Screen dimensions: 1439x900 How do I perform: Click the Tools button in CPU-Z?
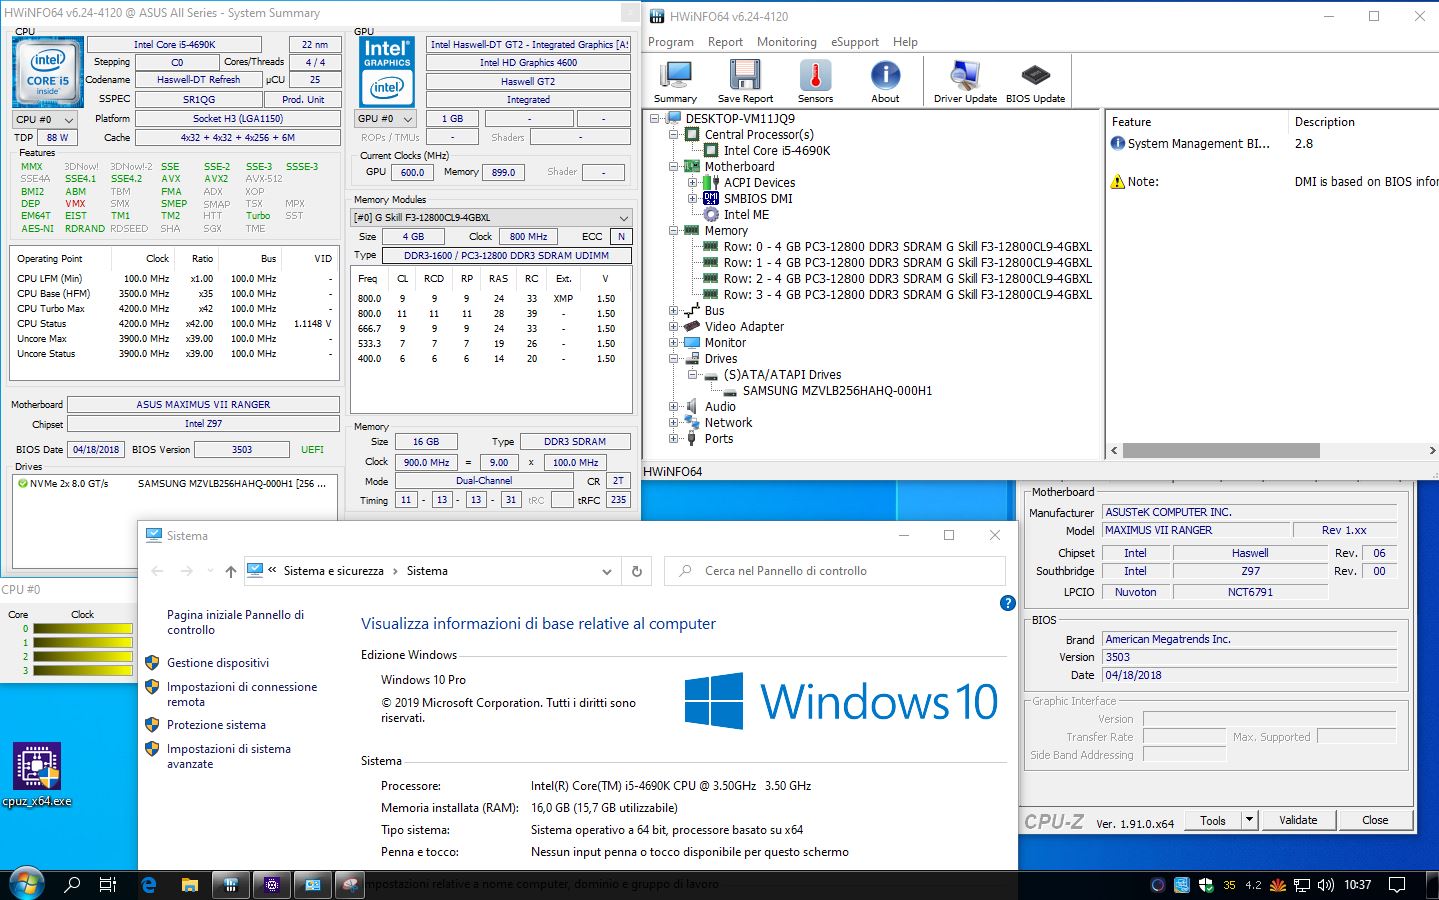coord(1213,820)
